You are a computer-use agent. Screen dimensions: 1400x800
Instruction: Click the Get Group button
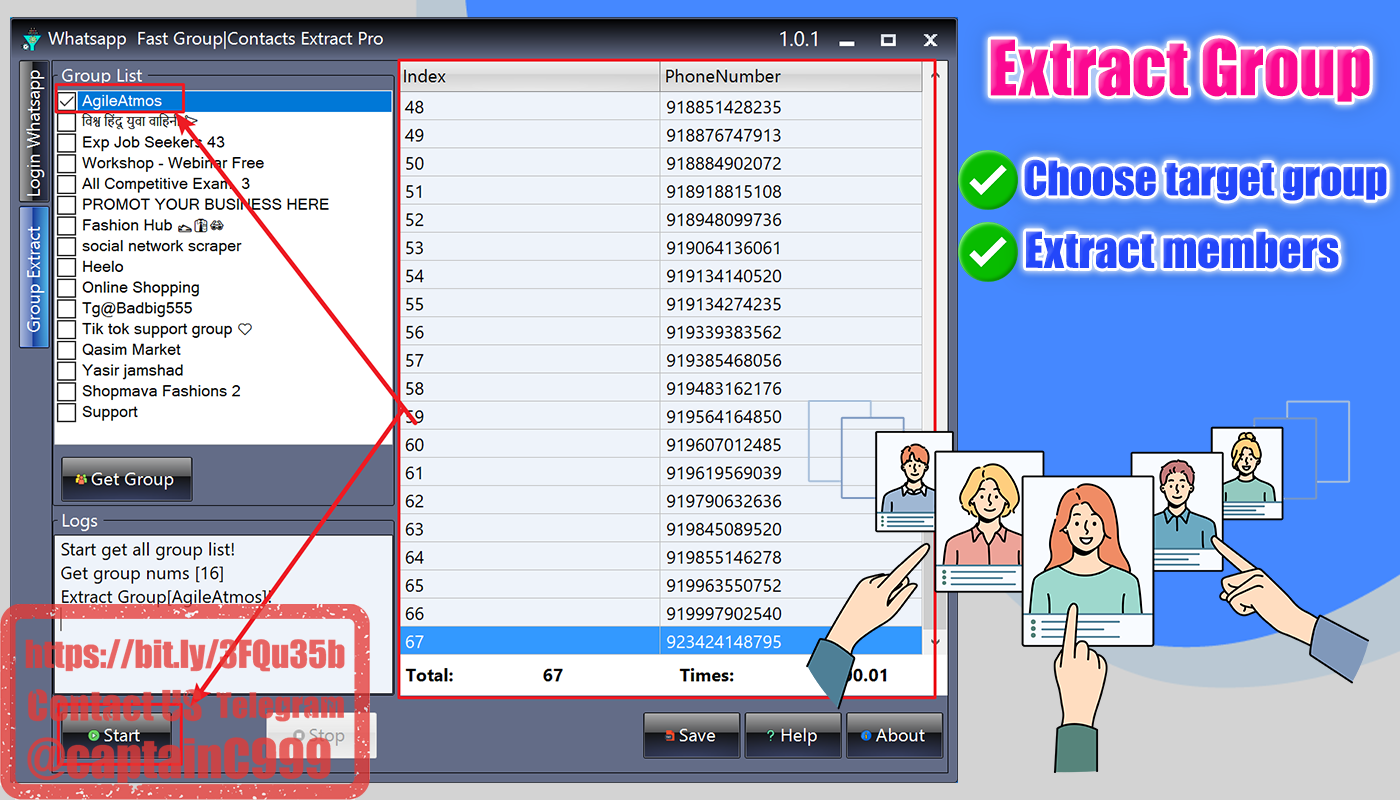coord(126,479)
